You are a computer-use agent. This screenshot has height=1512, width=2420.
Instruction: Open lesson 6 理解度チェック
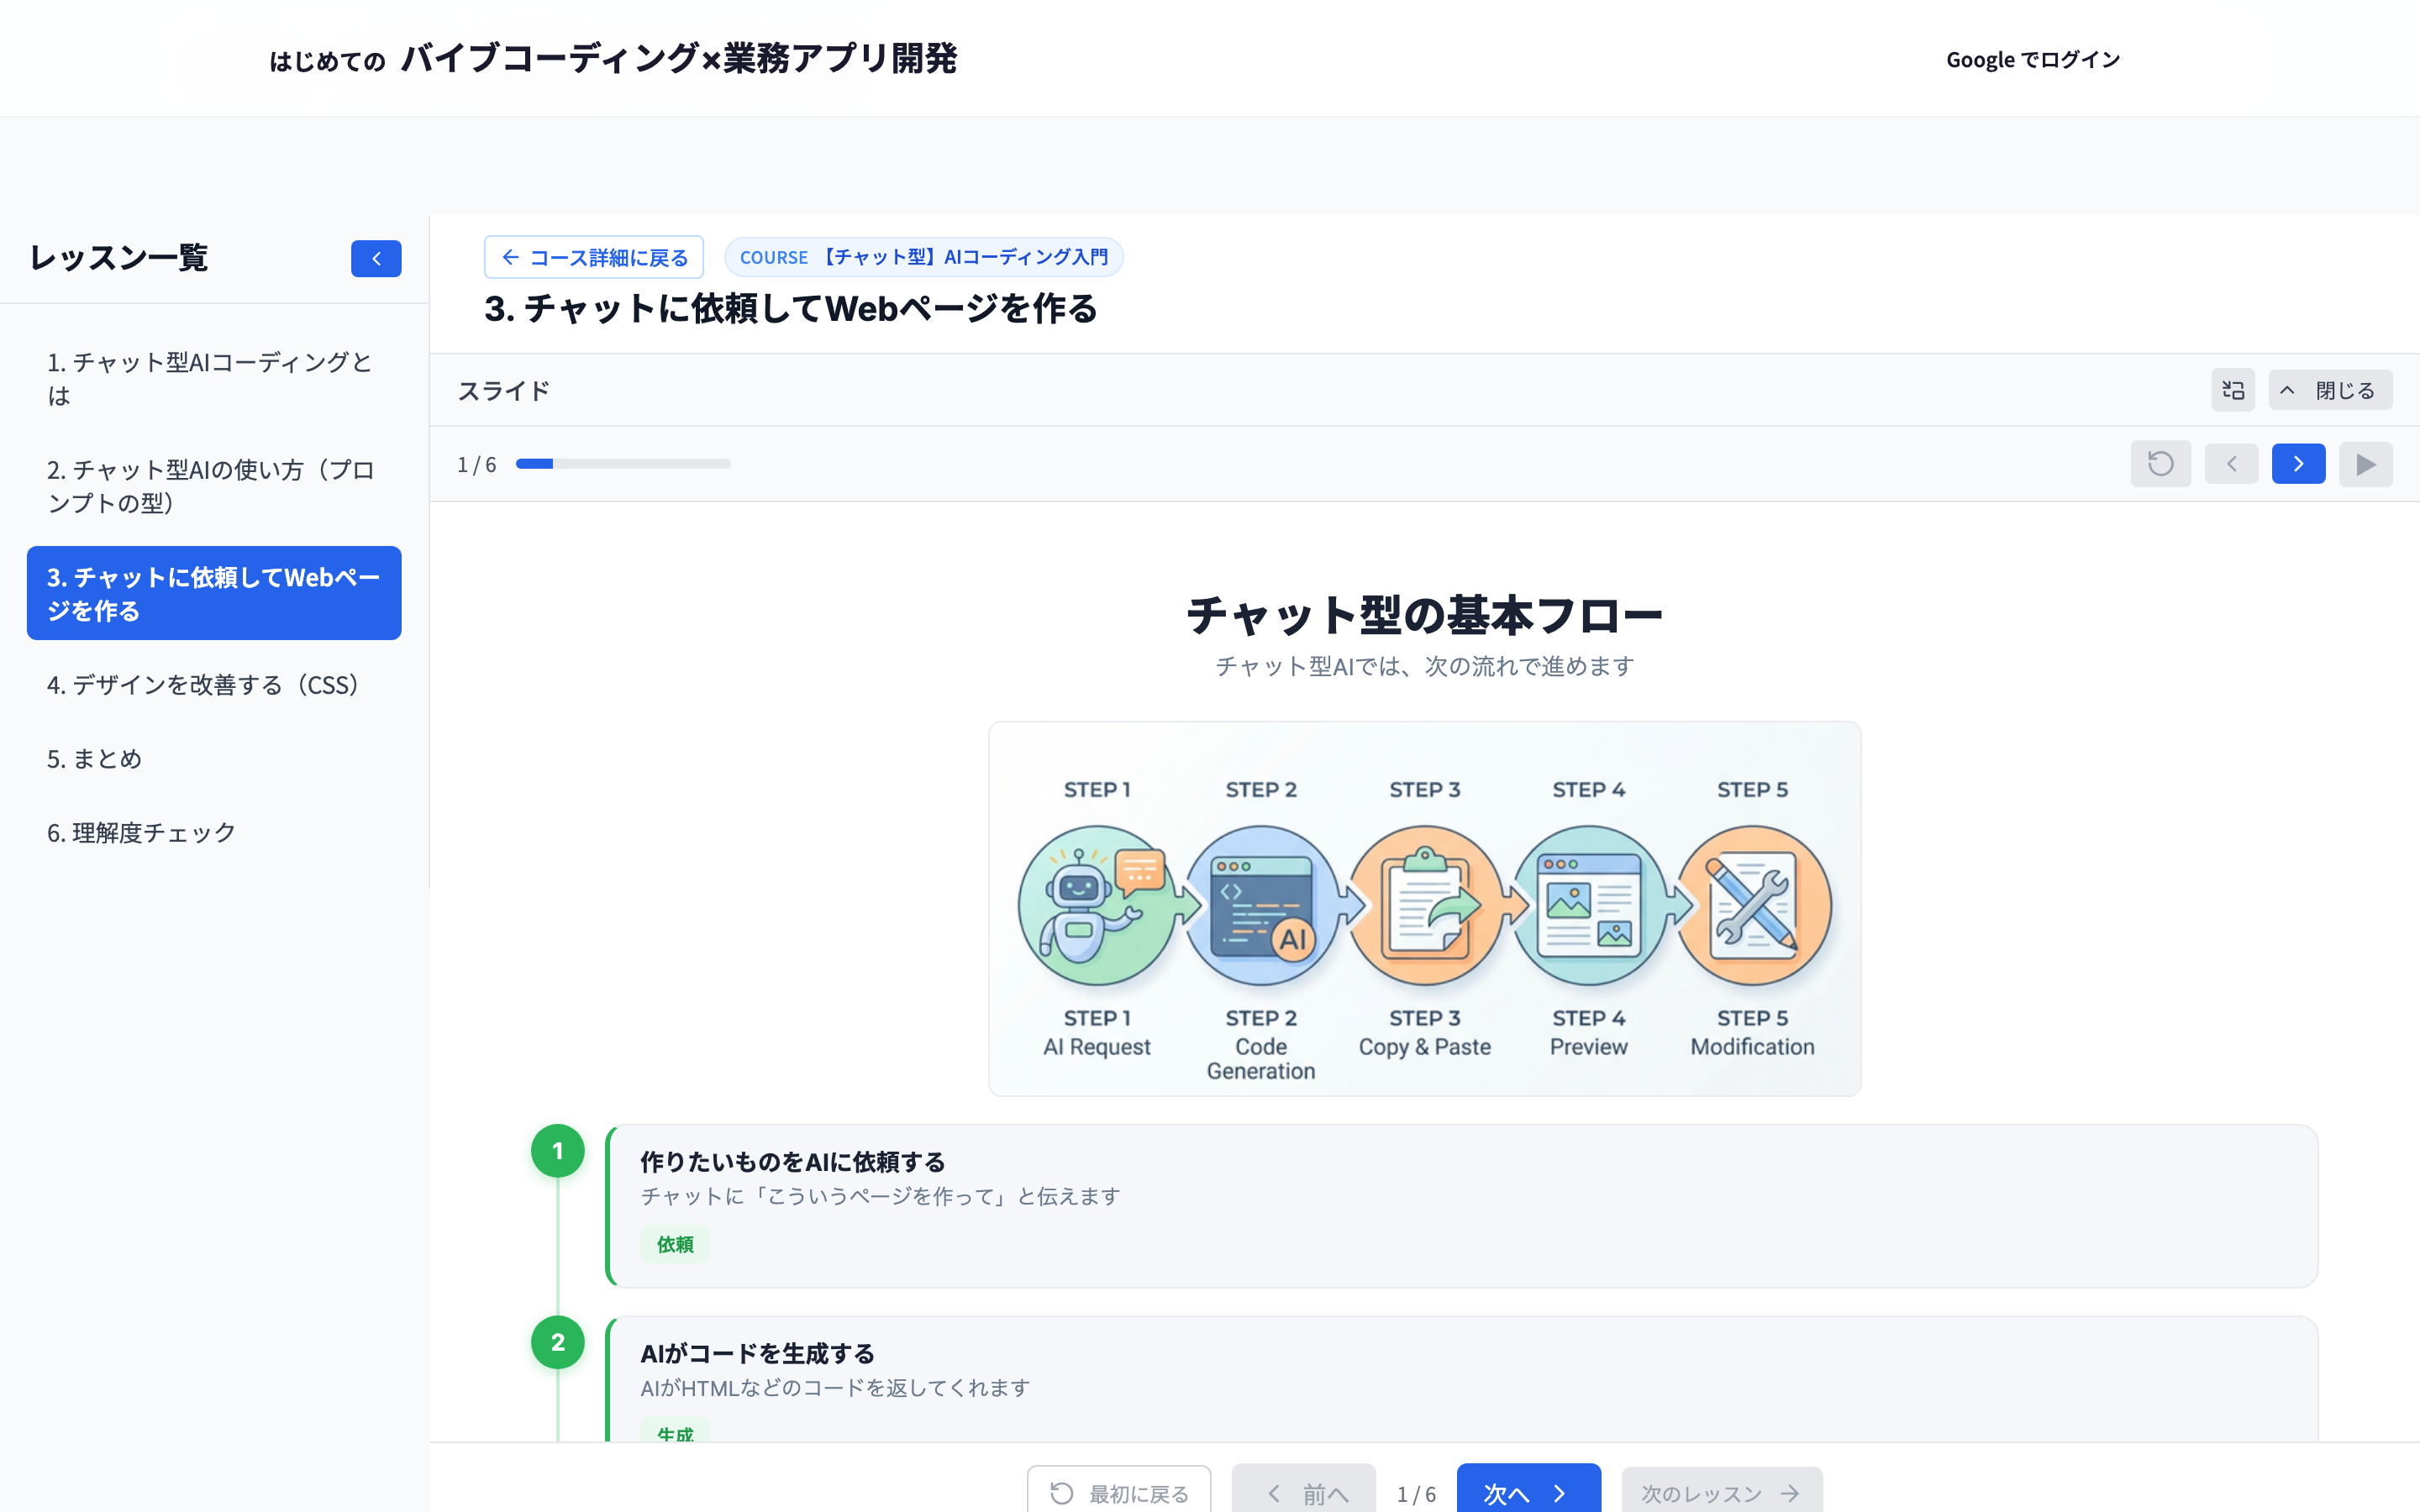[x=214, y=832]
